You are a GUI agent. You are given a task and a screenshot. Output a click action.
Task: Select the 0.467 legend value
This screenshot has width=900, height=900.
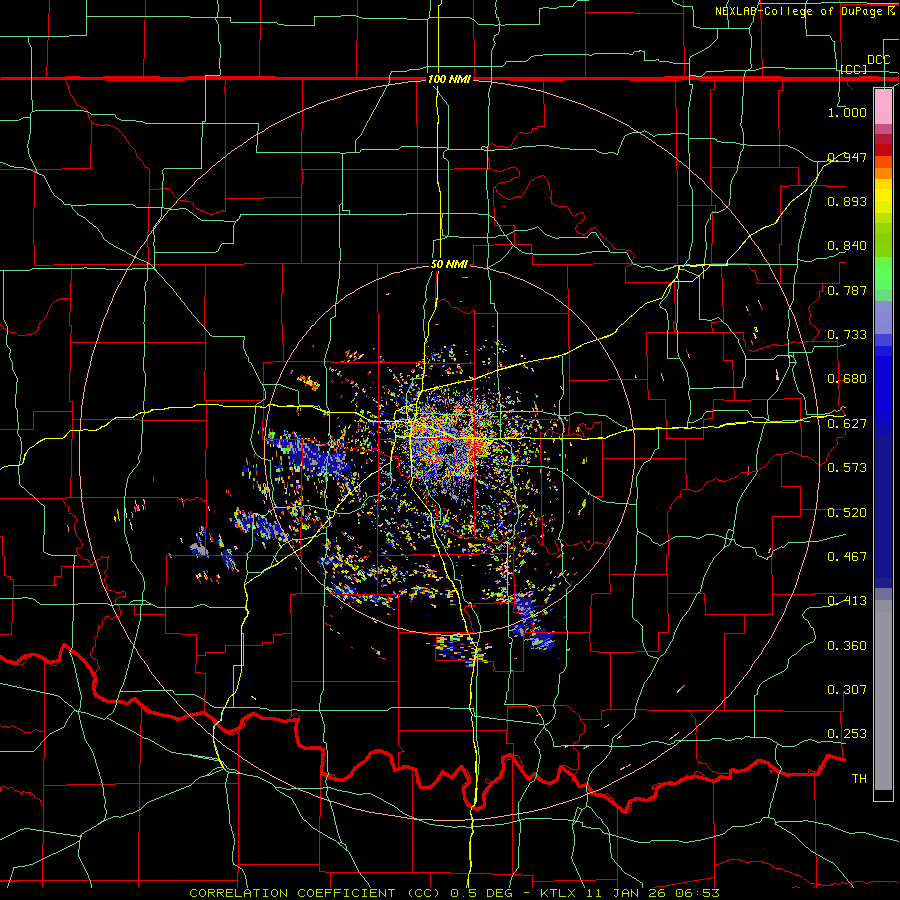(847, 557)
